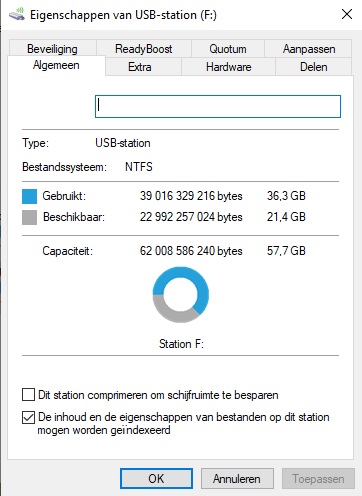Click the Toepassen button
362x496 pixels.
click(318, 479)
